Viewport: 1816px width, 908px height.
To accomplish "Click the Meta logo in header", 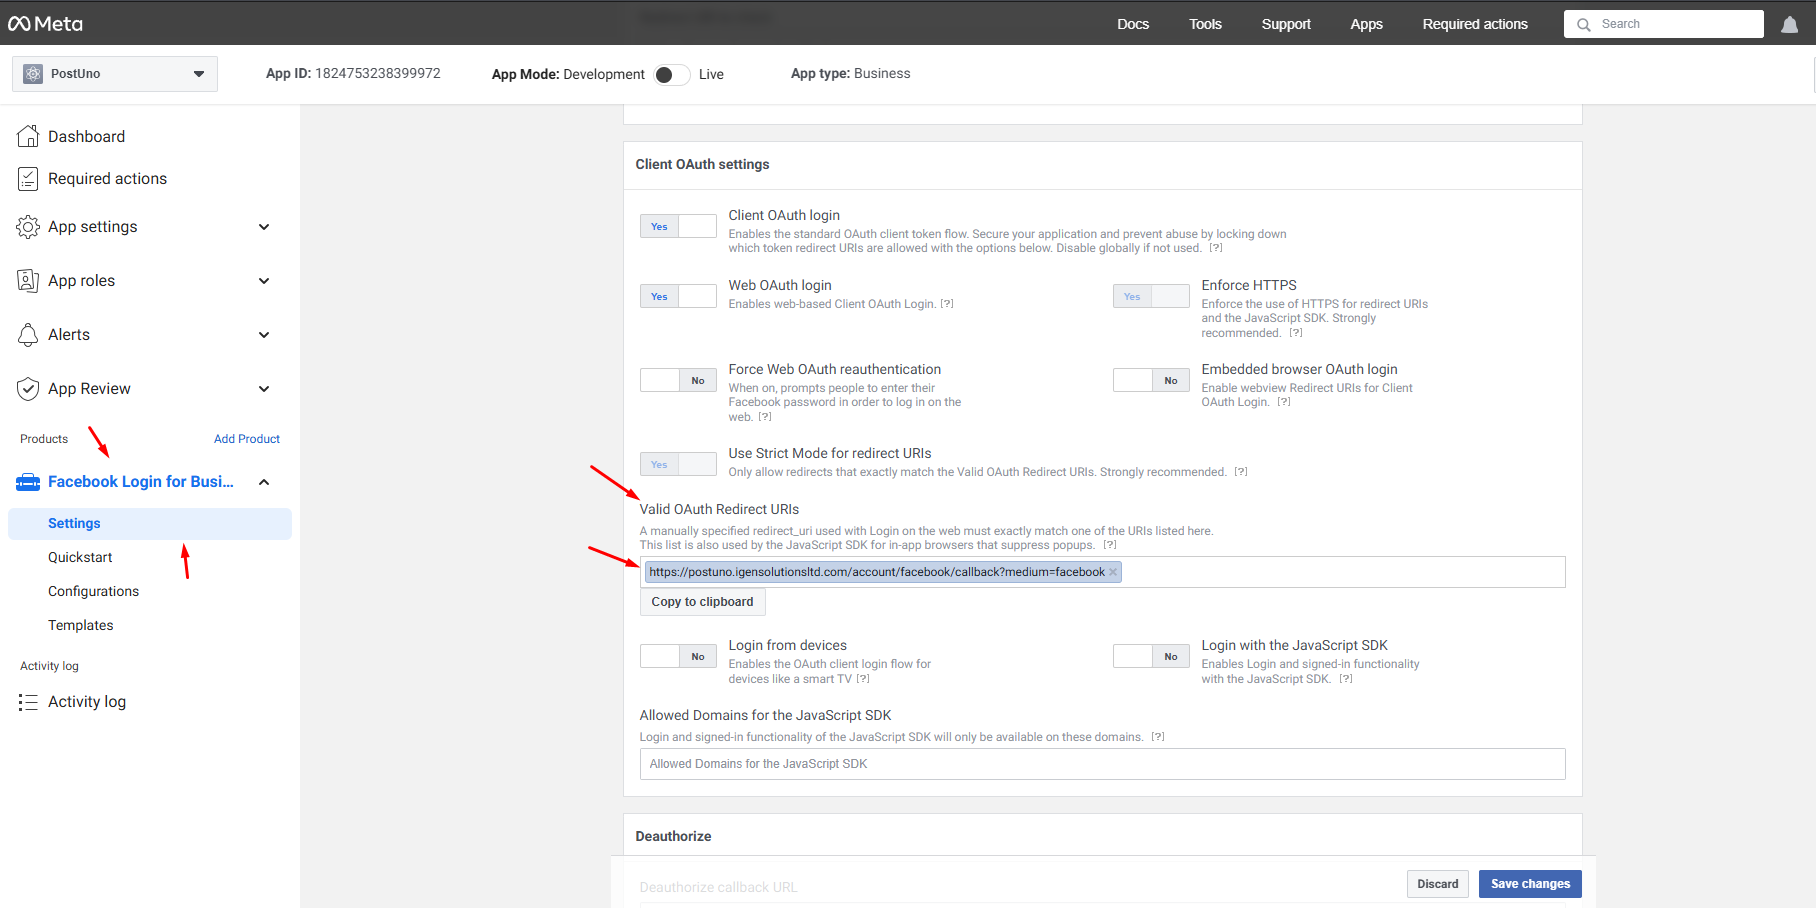I will click(46, 24).
